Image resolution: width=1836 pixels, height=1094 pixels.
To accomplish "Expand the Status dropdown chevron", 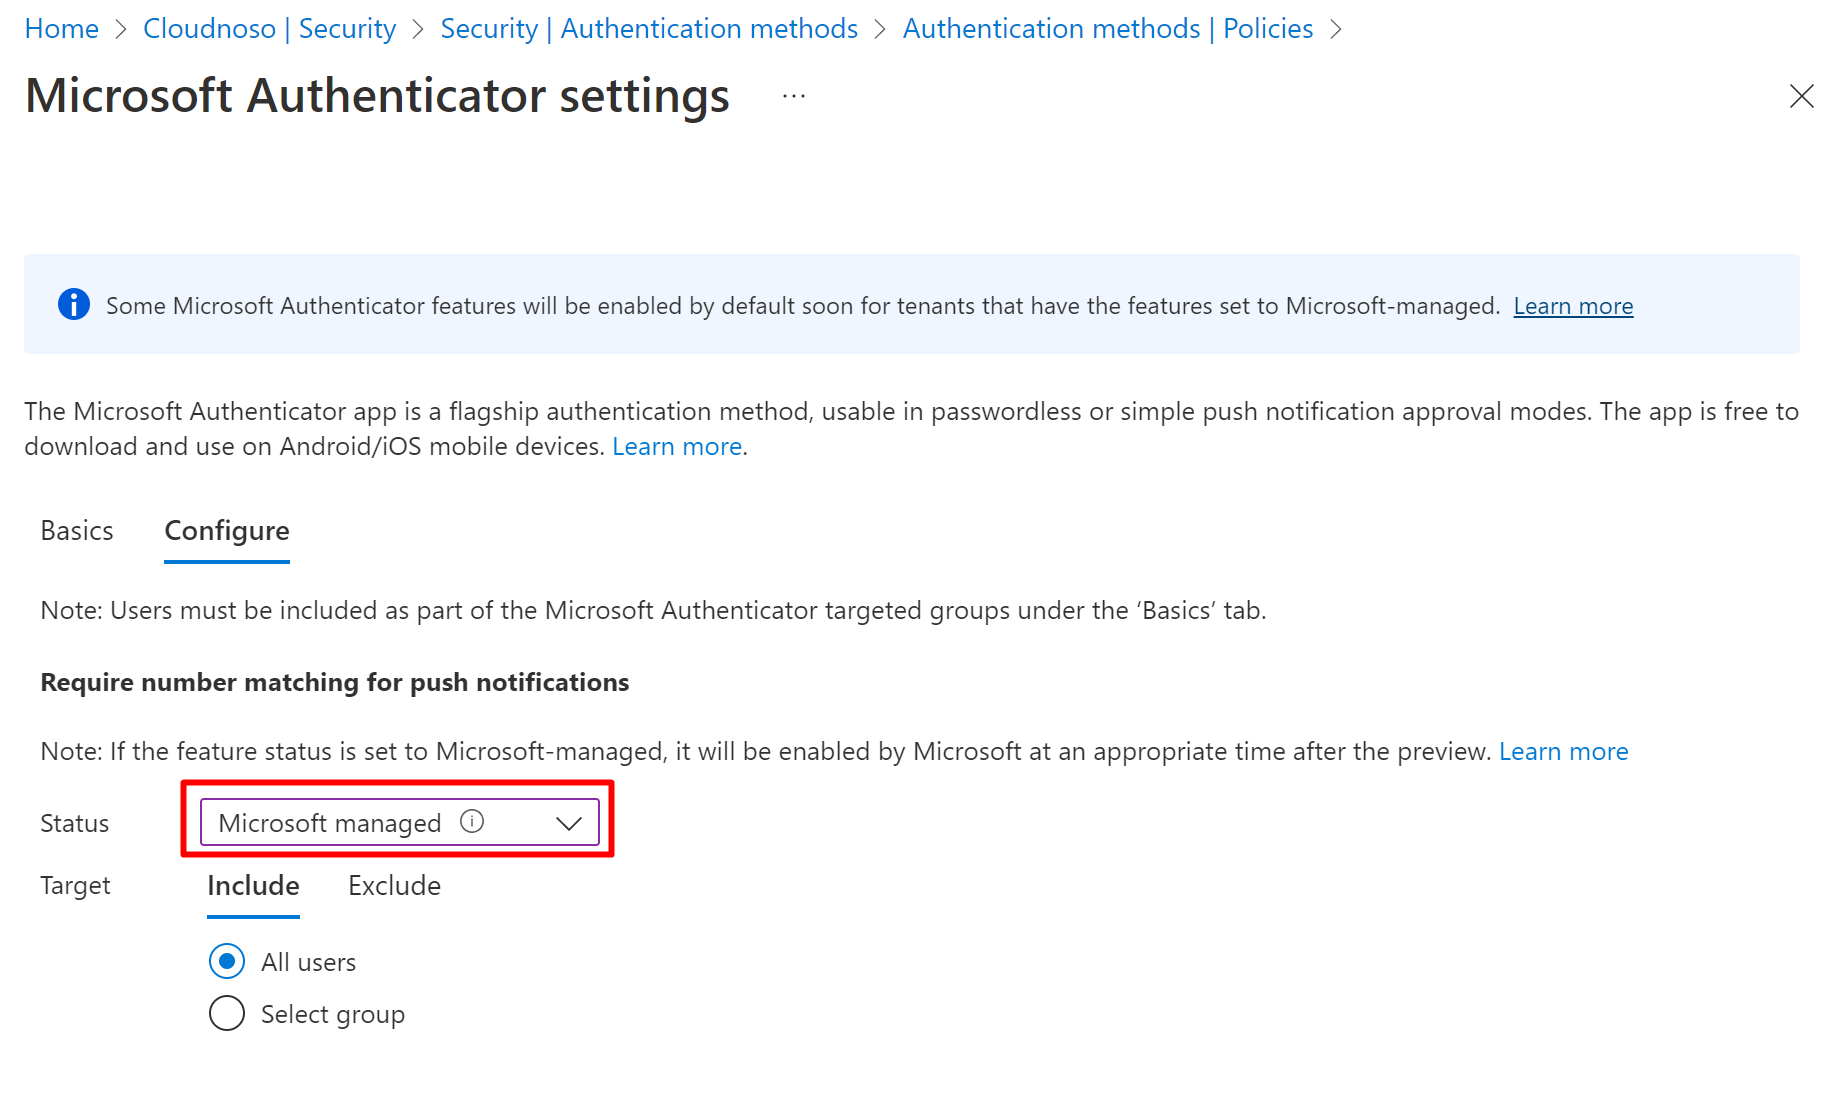I will 568,823.
